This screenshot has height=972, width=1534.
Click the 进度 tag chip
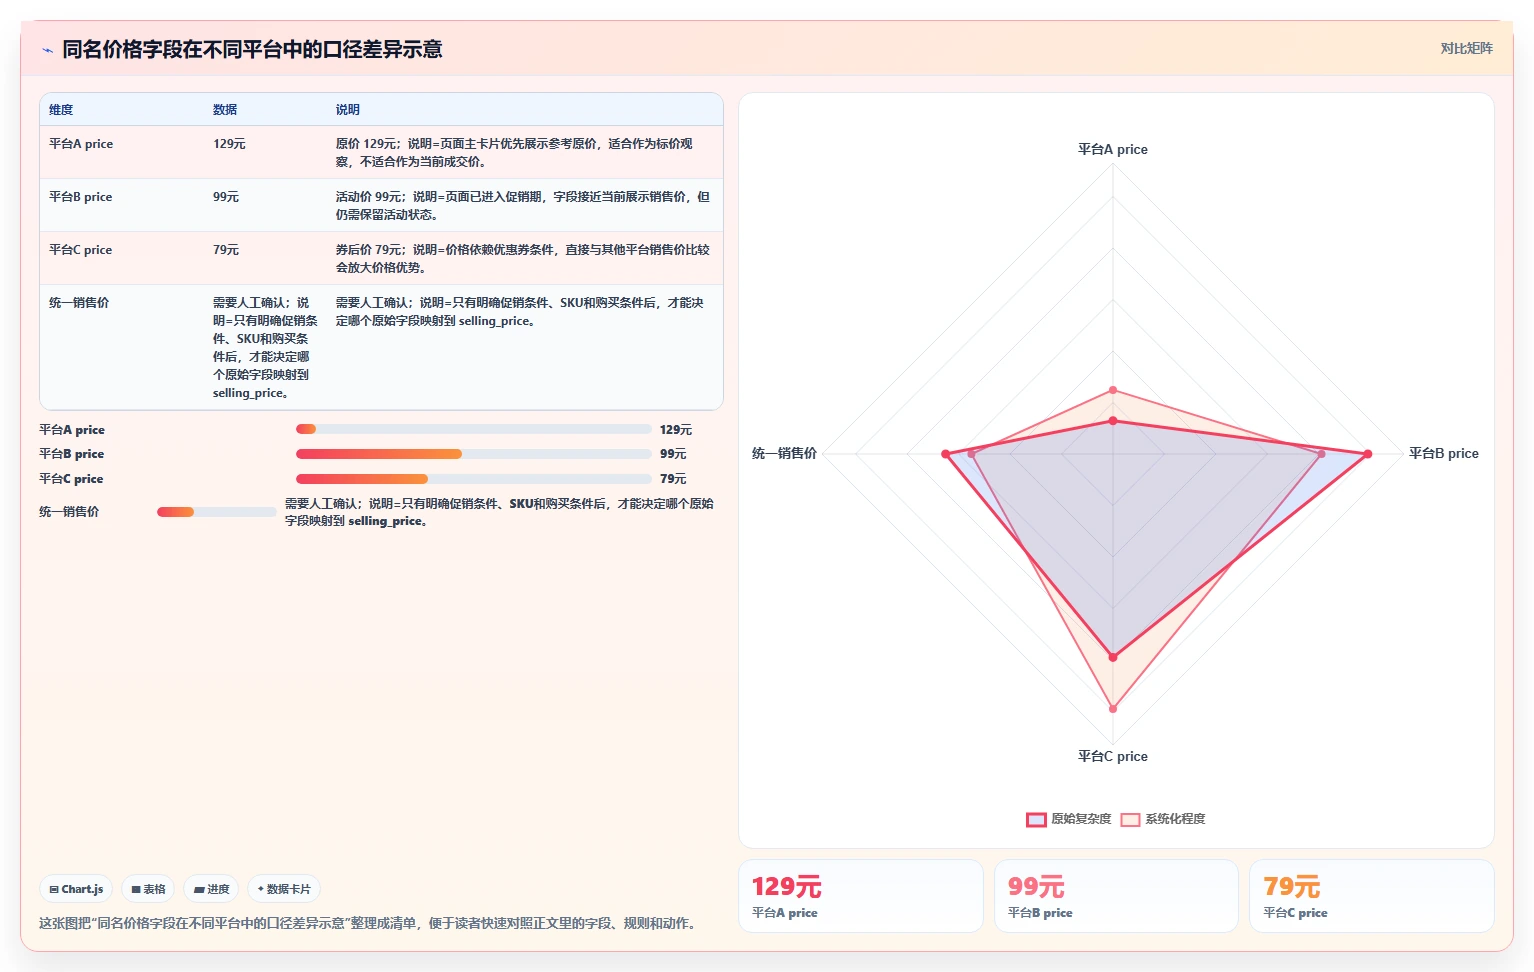(x=211, y=889)
